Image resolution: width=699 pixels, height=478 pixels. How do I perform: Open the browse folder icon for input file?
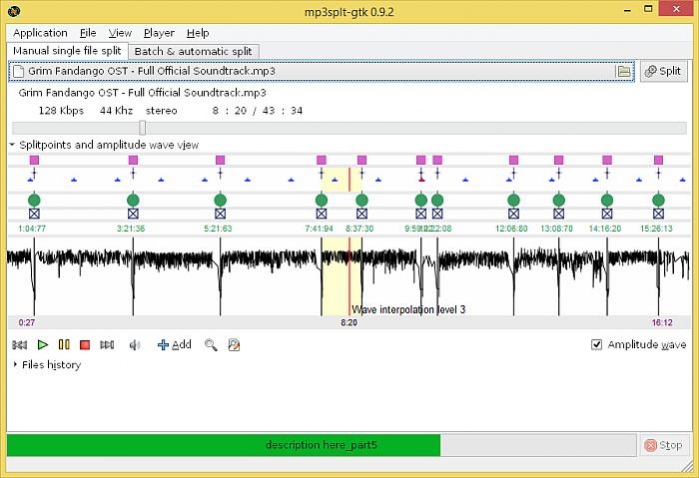coord(624,71)
